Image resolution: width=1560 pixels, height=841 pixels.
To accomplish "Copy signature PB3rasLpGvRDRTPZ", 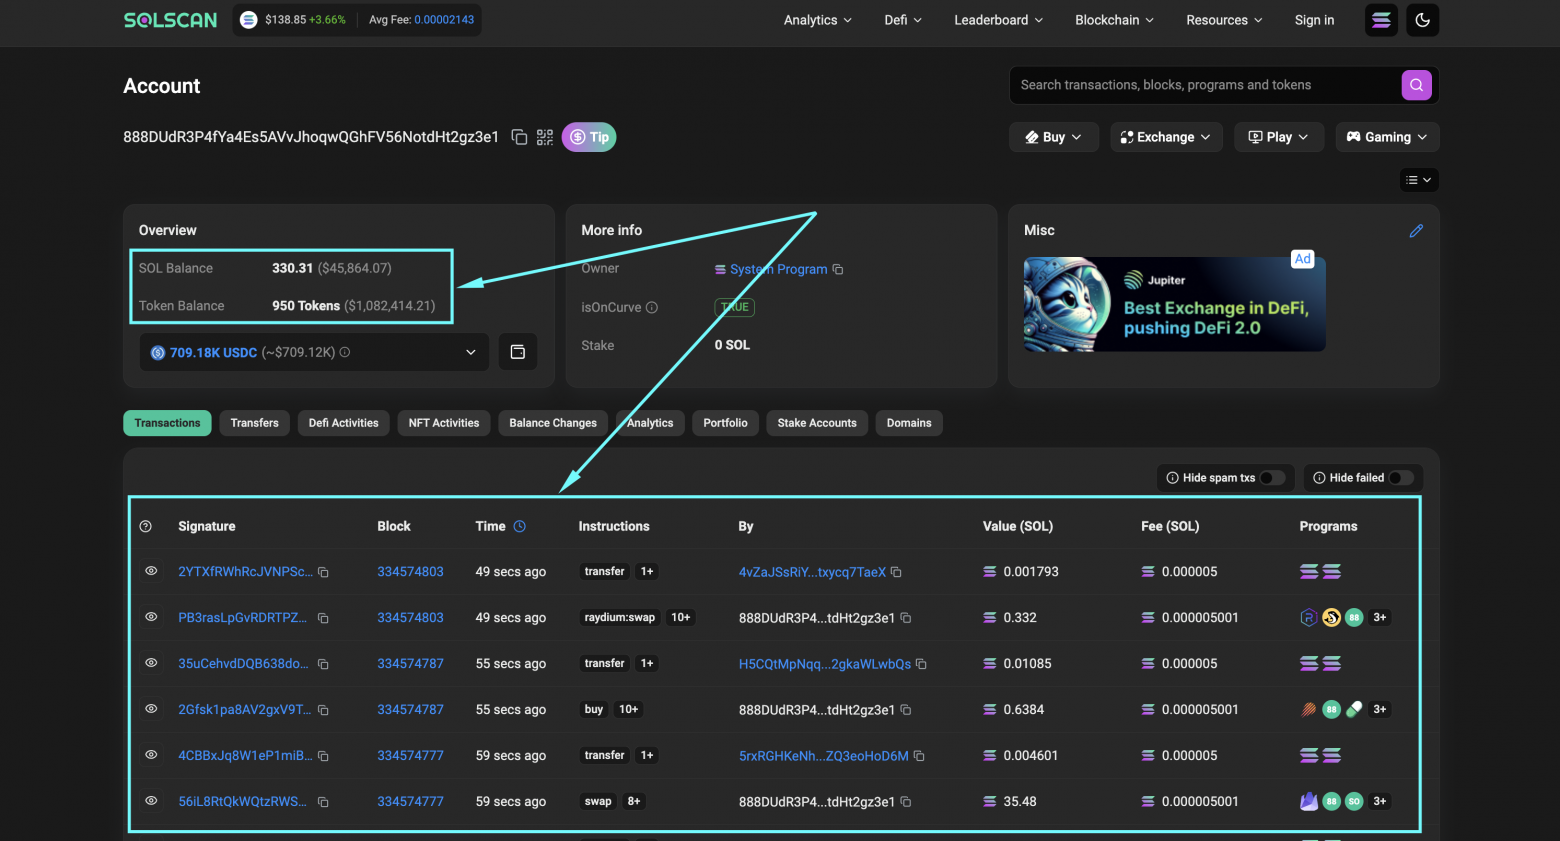I will point(323,618).
